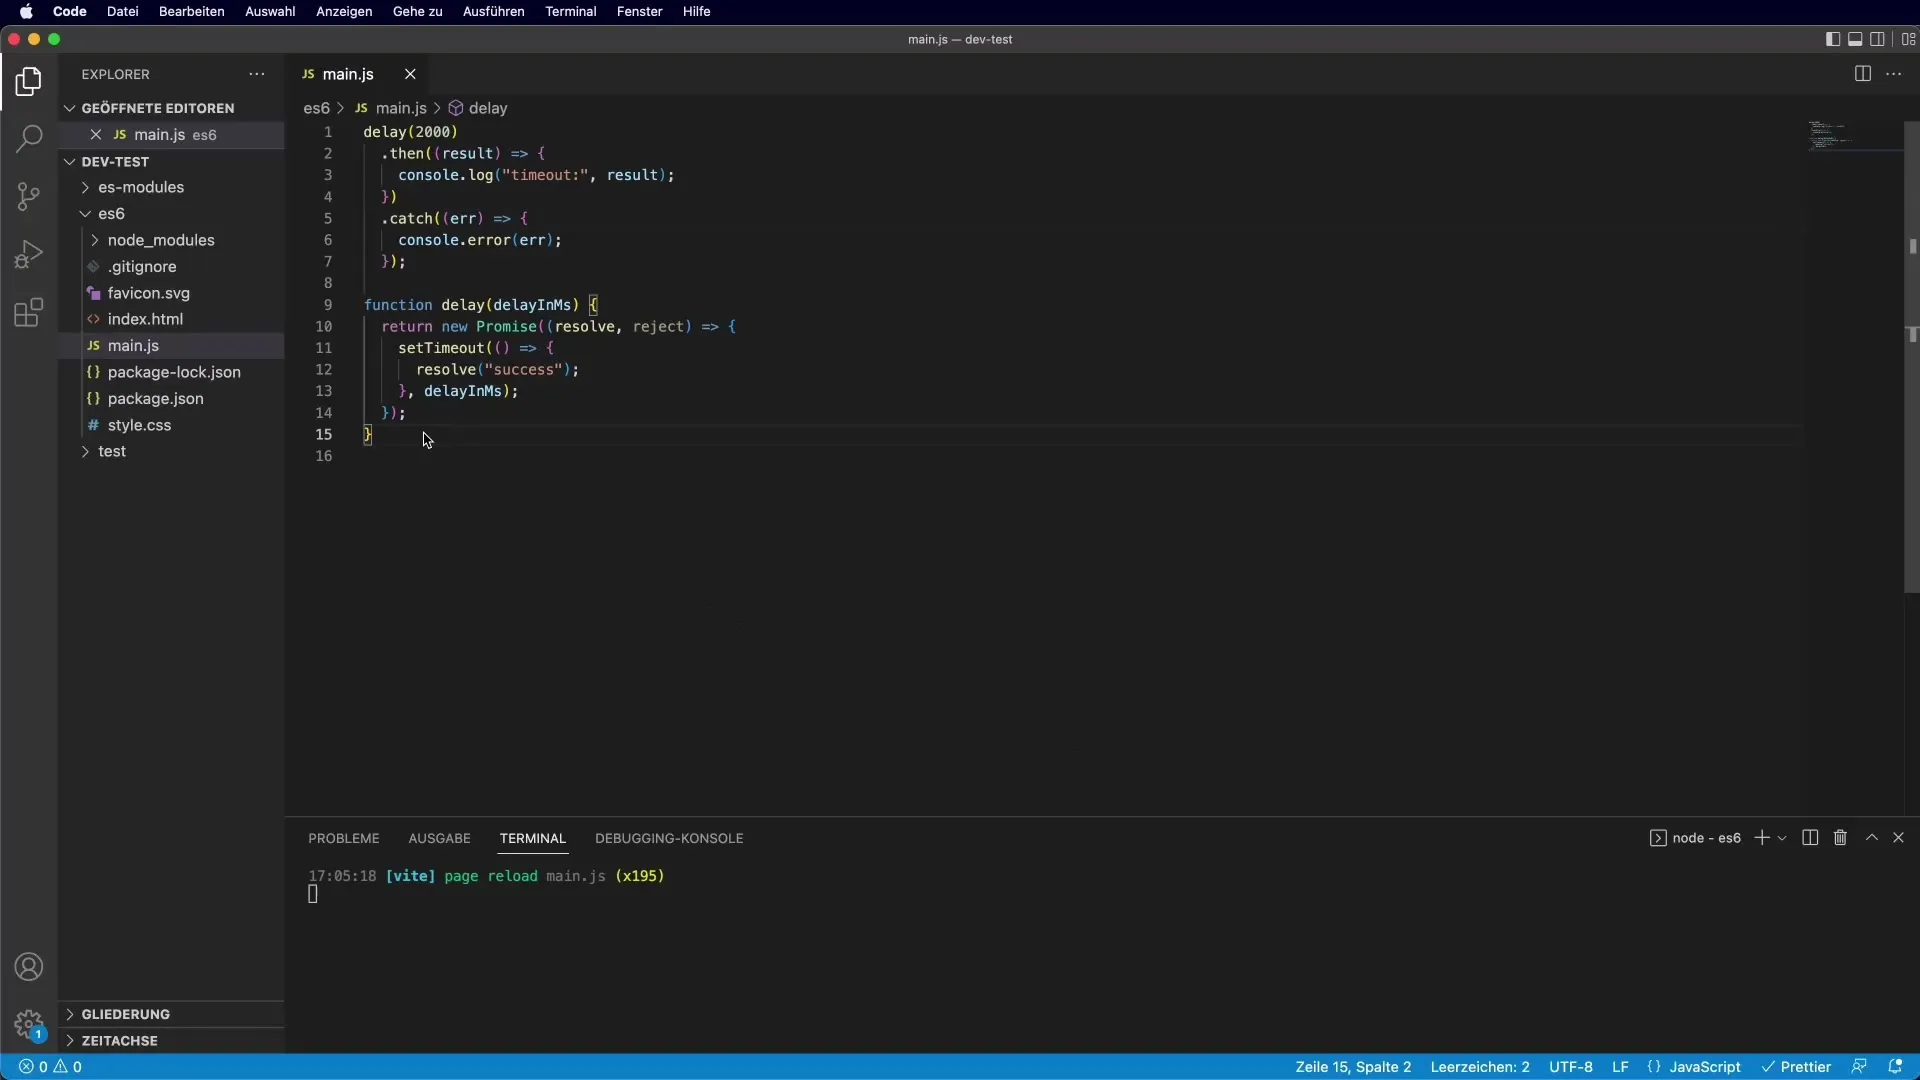Split the terminal panel
The width and height of the screenshot is (1920, 1080).
(1810, 838)
